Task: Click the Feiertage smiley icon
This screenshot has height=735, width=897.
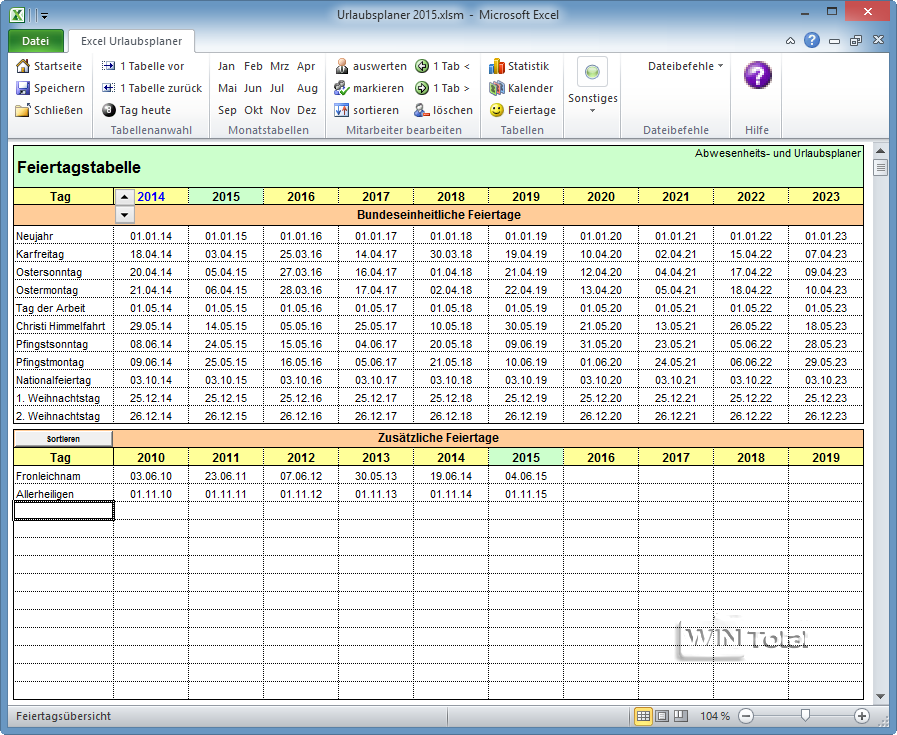Action: click(x=497, y=110)
